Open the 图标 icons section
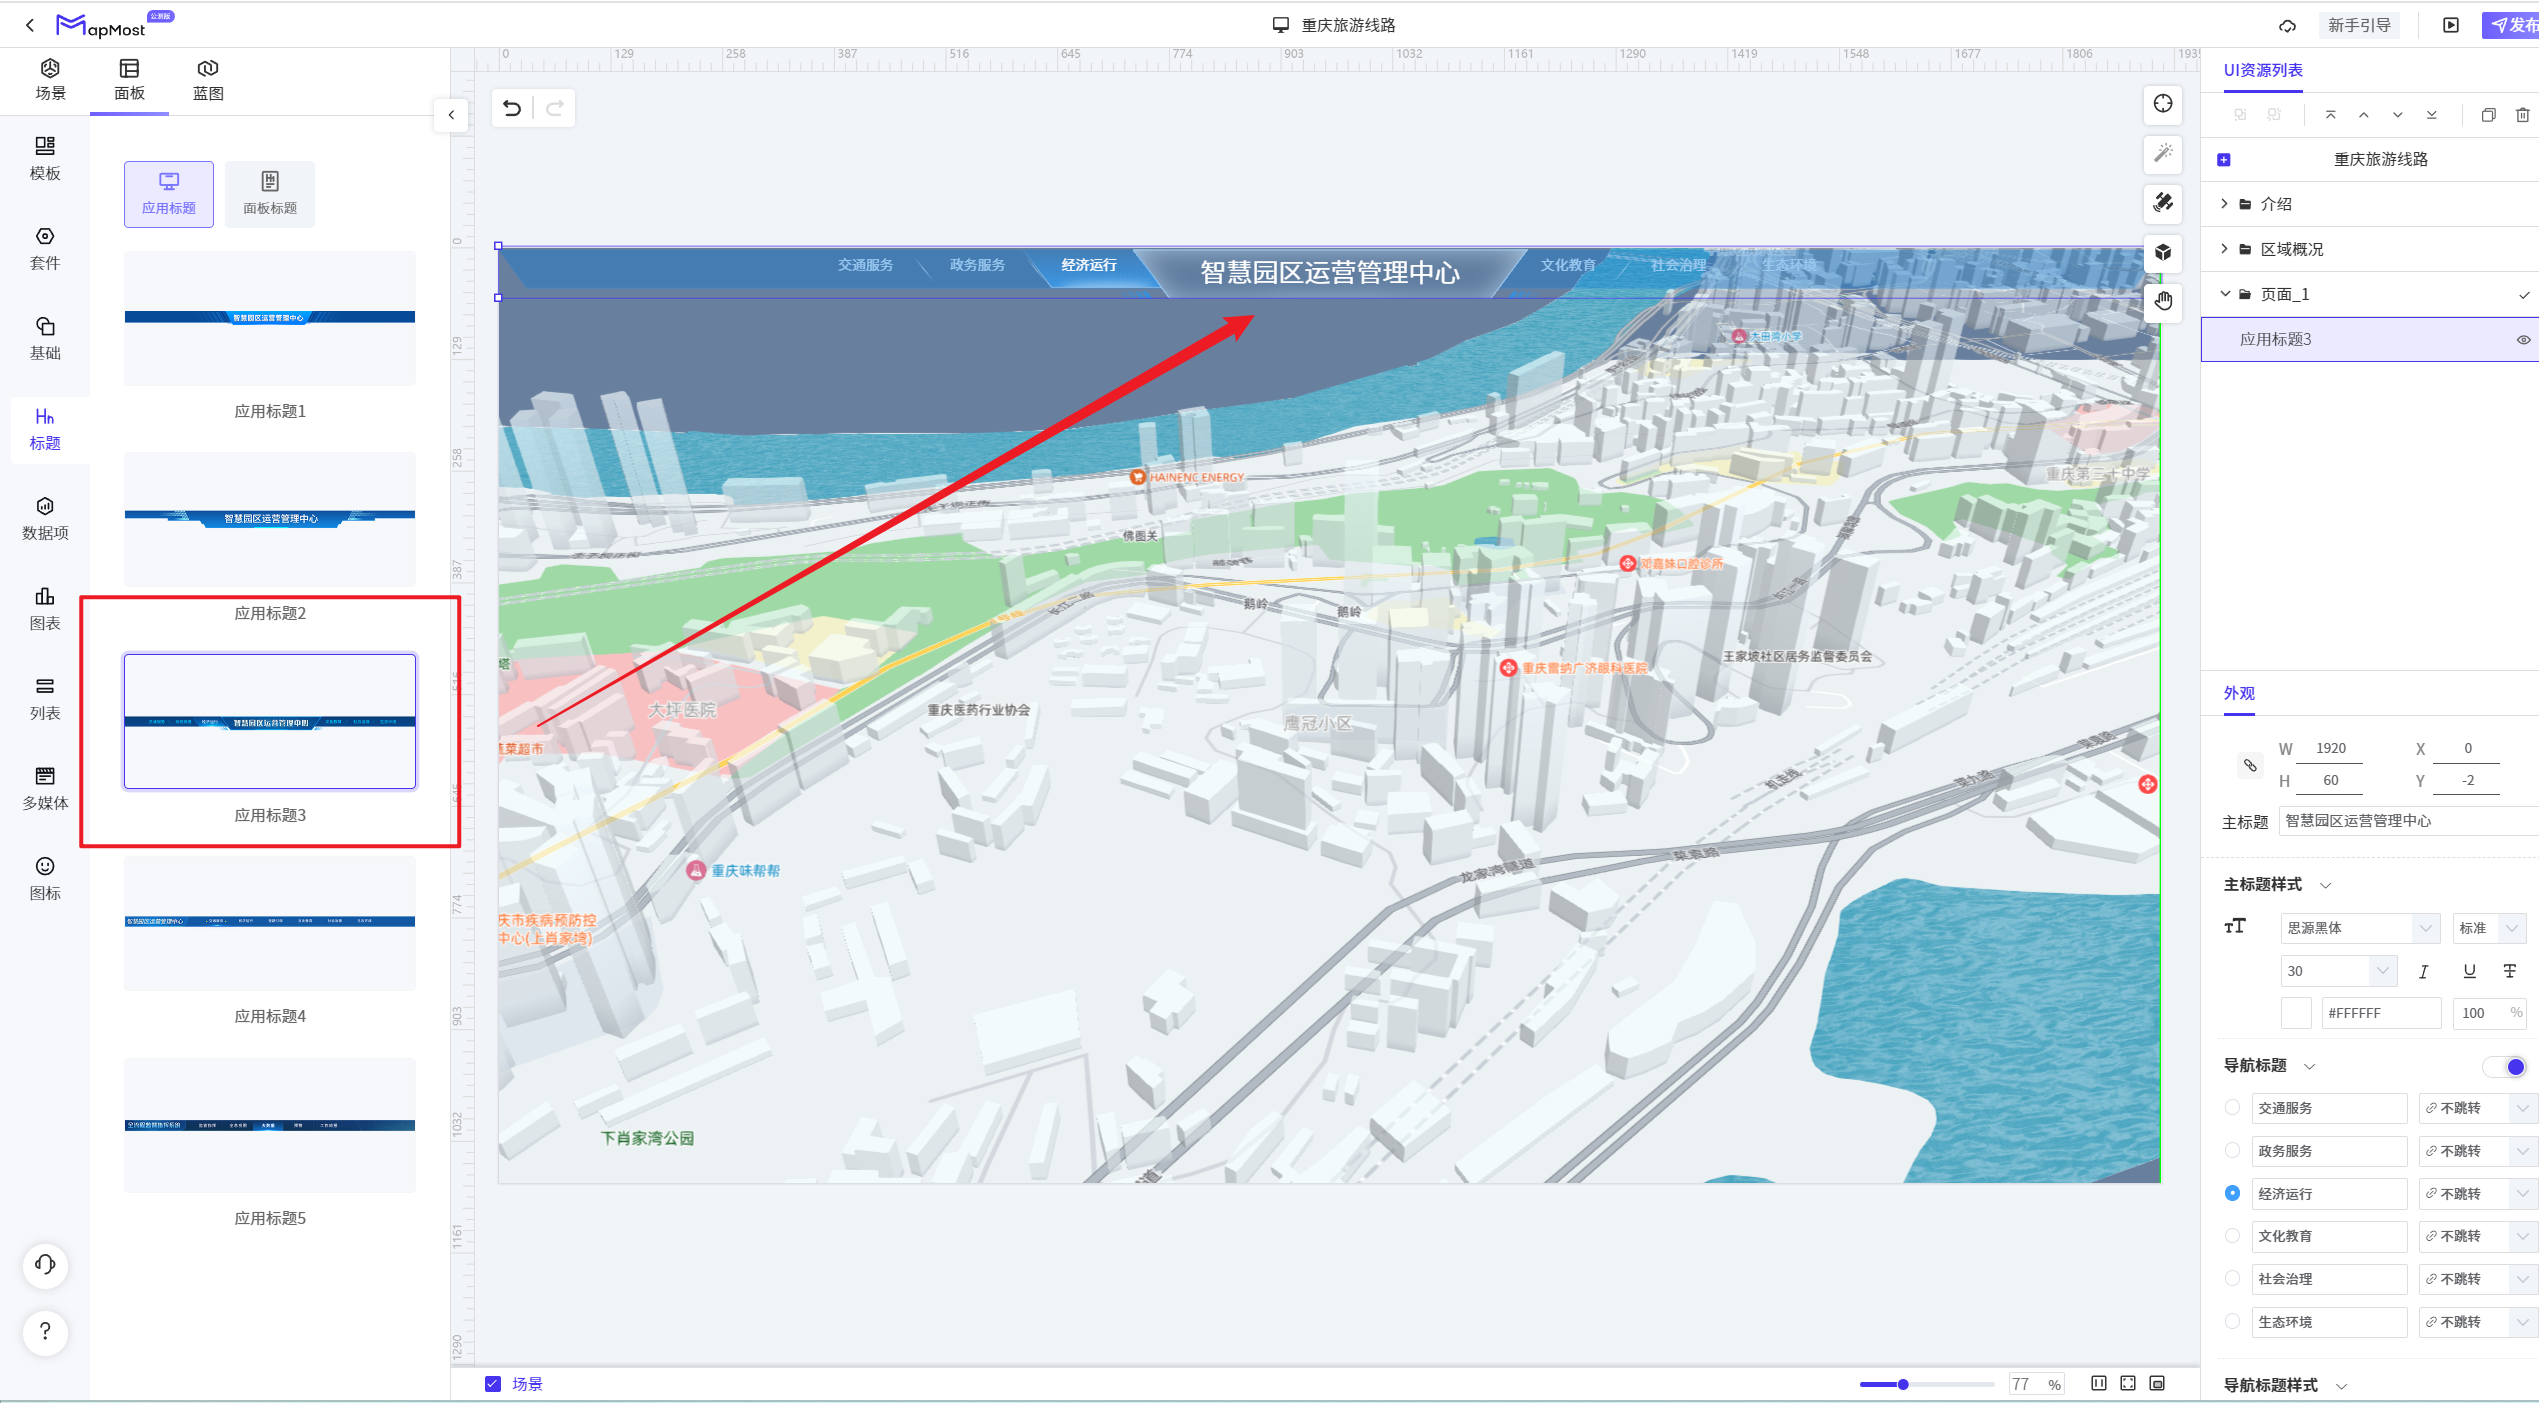The image size is (2539, 1403). tap(45, 879)
